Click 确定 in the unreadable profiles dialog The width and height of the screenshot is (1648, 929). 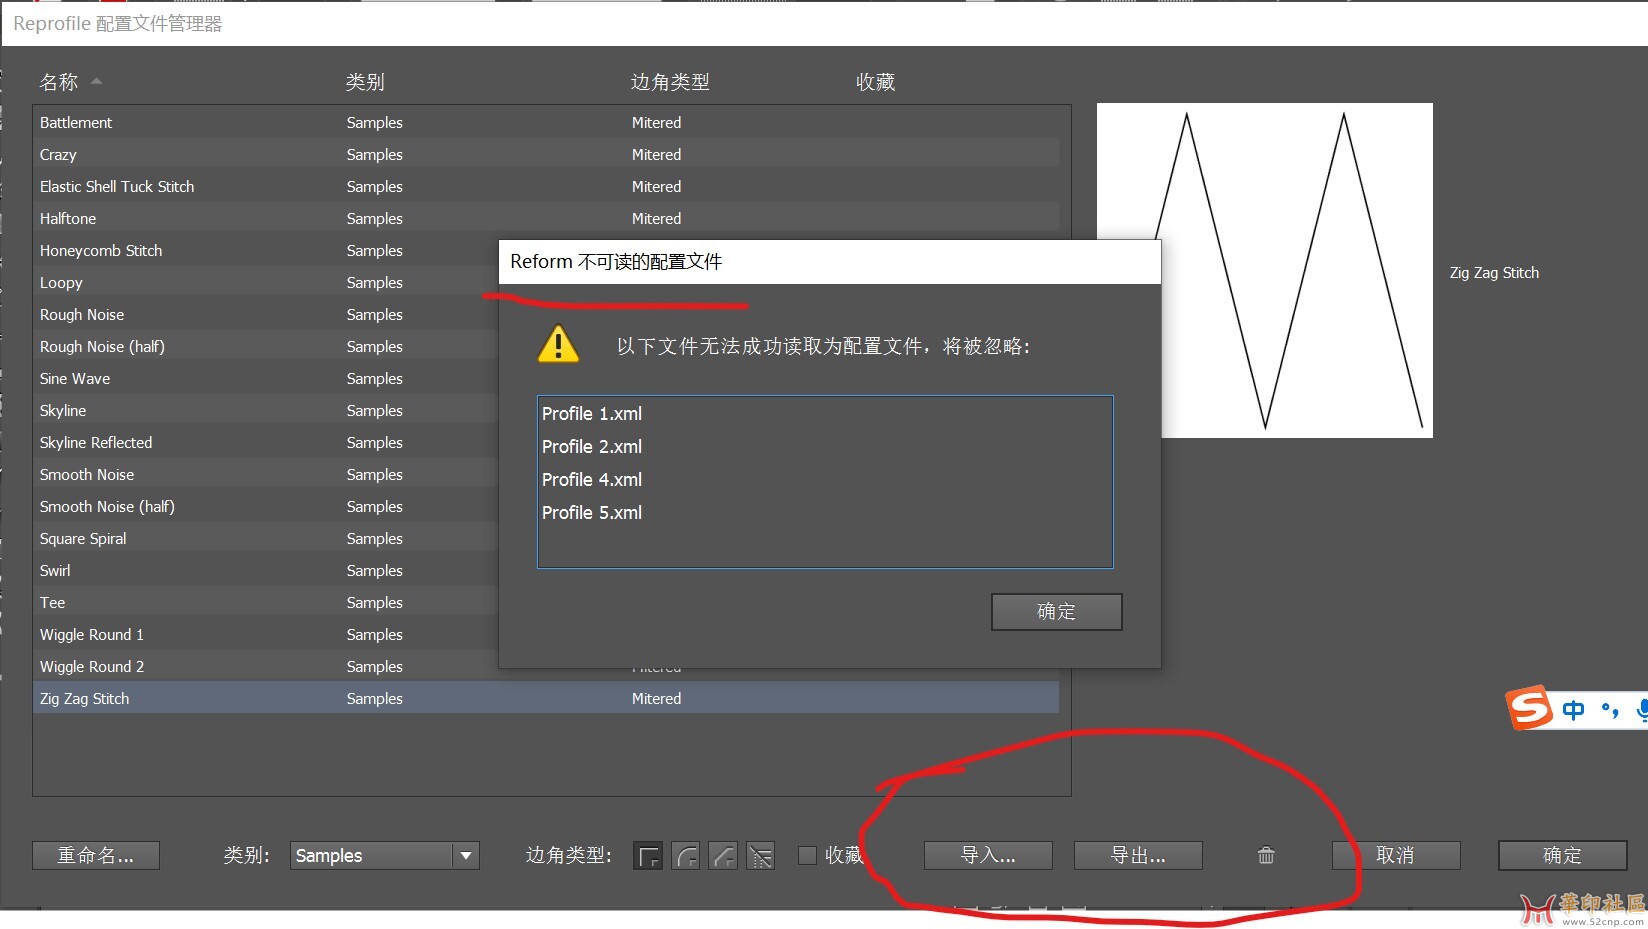[x=1057, y=612]
